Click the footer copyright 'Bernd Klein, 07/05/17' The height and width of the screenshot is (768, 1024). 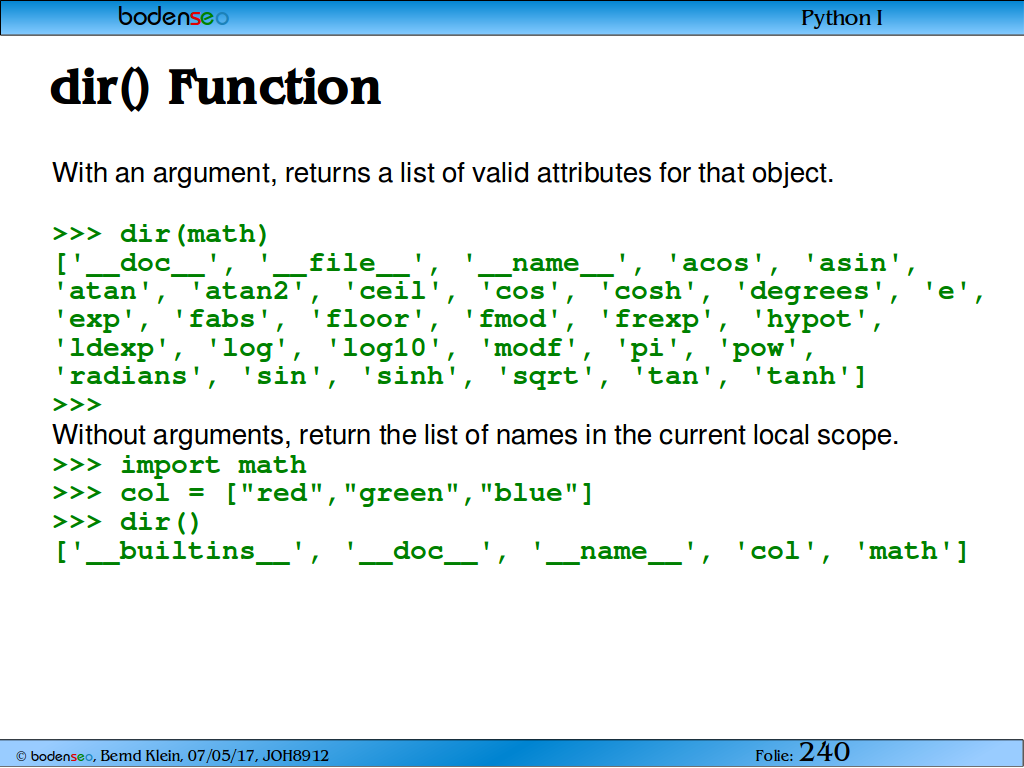(172, 756)
